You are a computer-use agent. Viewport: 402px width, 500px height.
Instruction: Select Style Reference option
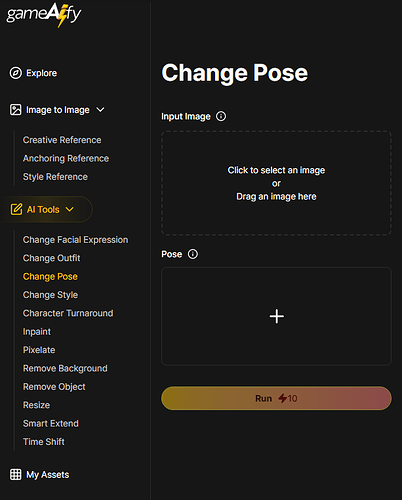point(55,177)
